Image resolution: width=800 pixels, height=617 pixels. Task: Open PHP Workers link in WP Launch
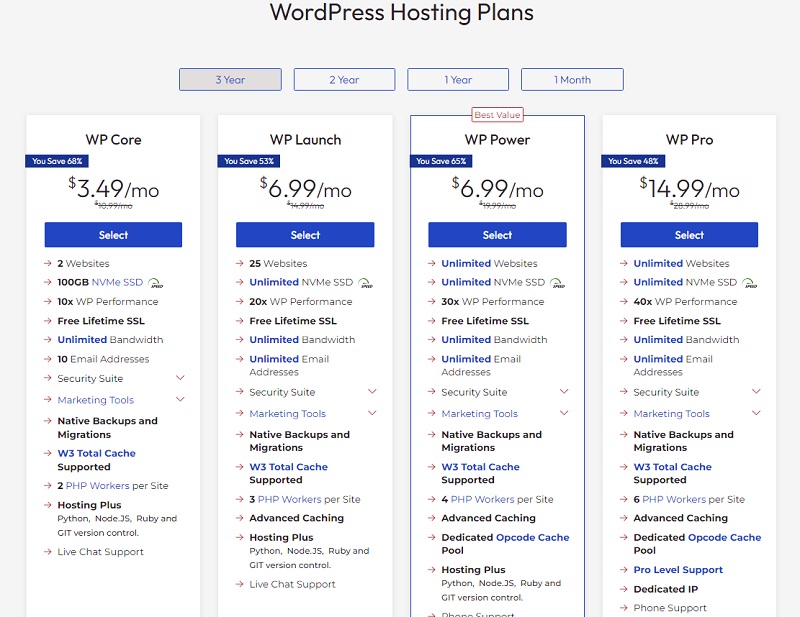pyautogui.click(x=290, y=499)
